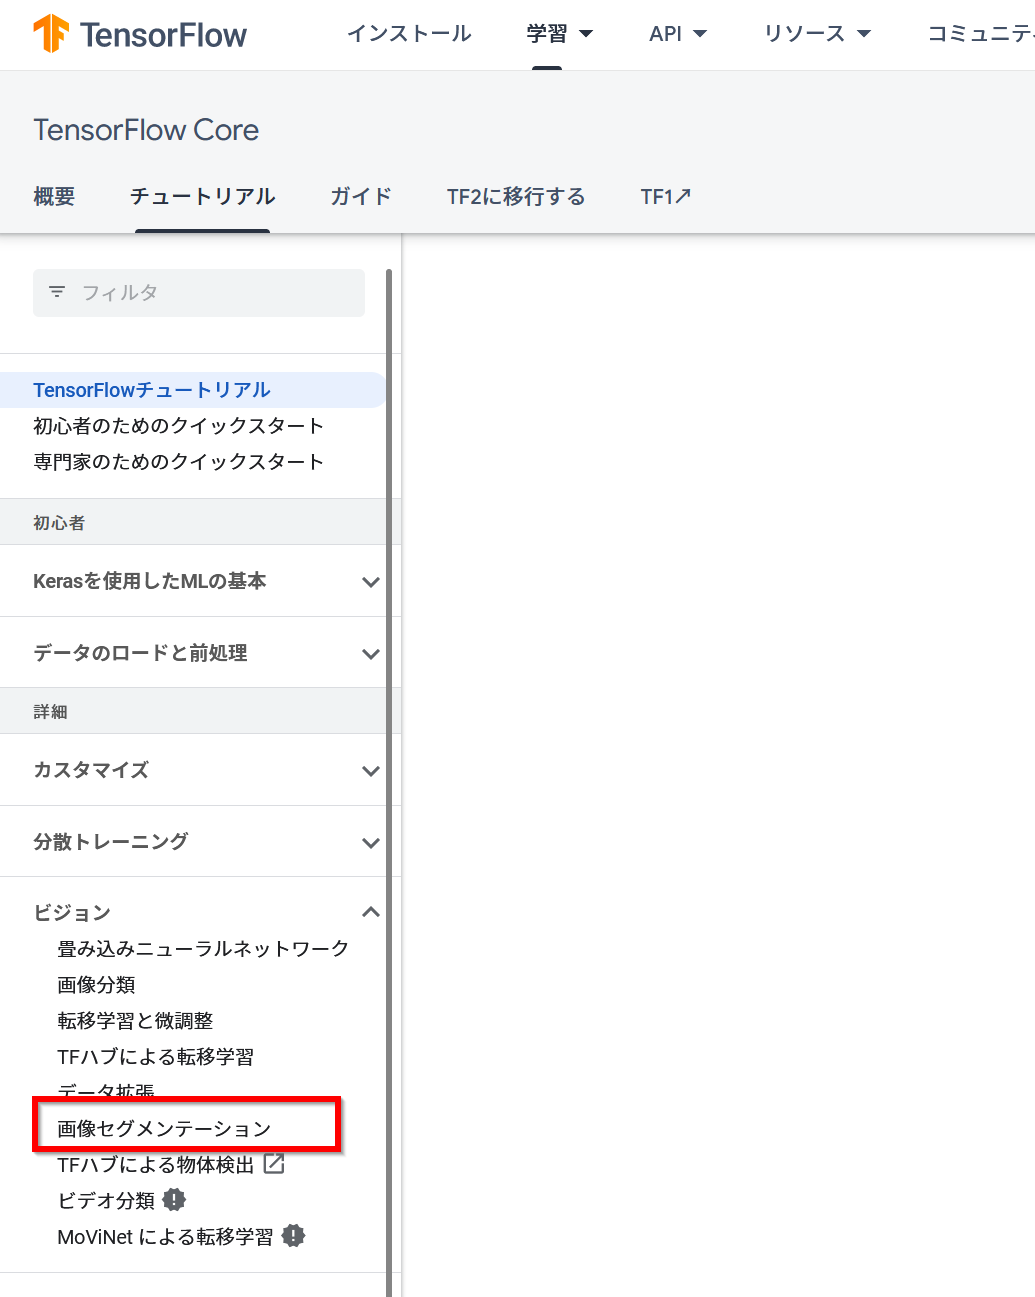Open the TF1 external tab
1035x1297 pixels.
tap(666, 197)
